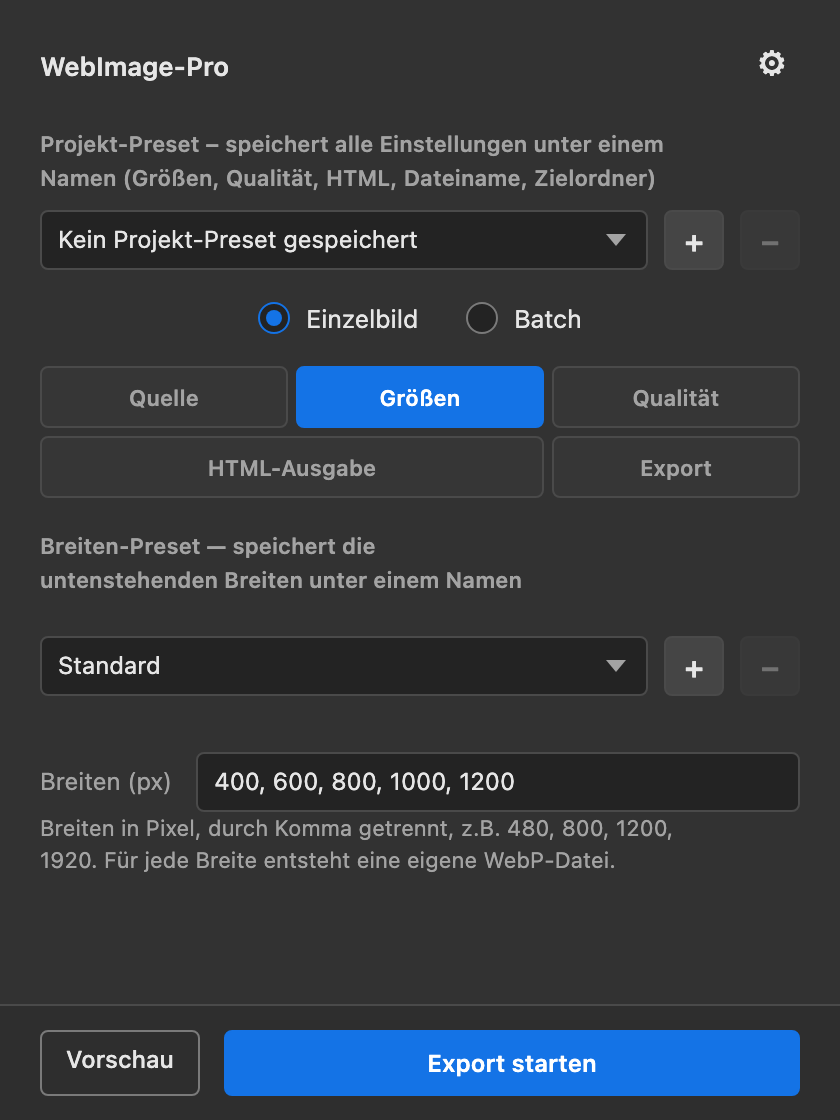Image resolution: width=840 pixels, height=1120 pixels.
Task: Switch to the Größen tab
Action: pos(419,397)
